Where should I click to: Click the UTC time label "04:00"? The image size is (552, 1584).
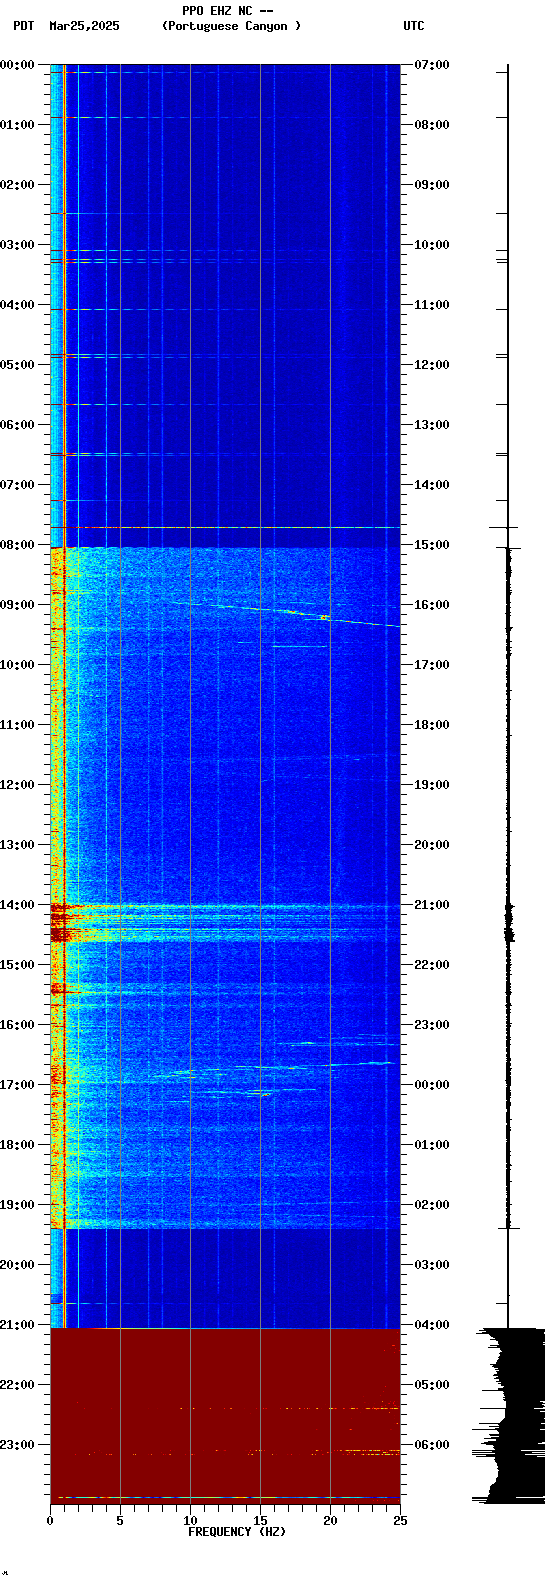pyautogui.click(x=432, y=1325)
